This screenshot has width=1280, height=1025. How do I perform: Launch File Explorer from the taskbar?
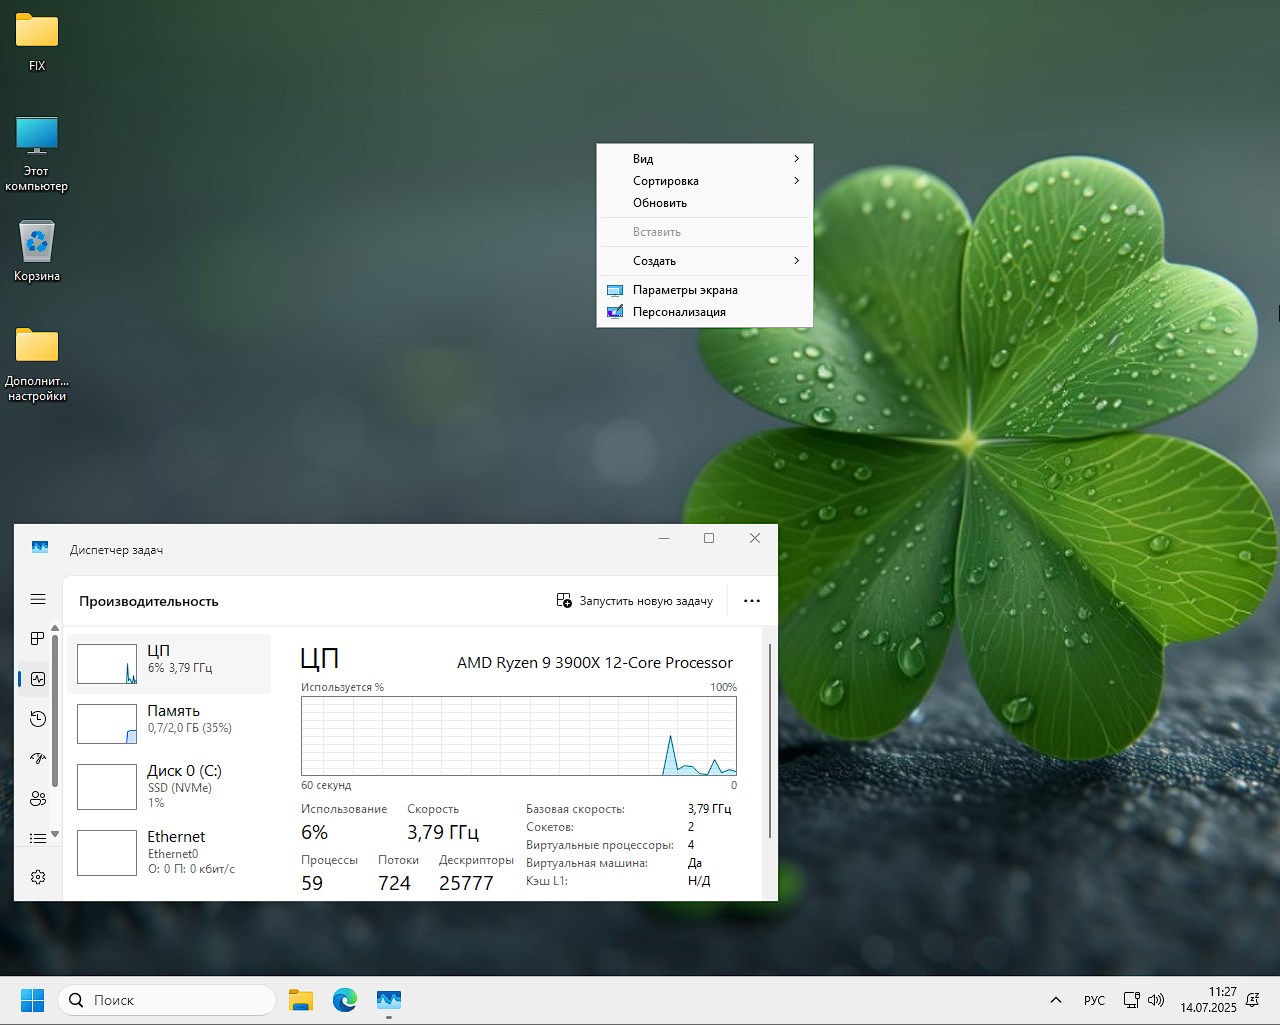tap(301, 1000)
